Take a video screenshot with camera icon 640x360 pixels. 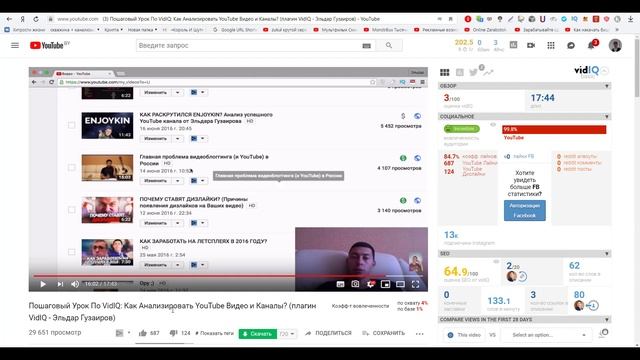click(x=355, y=284)
